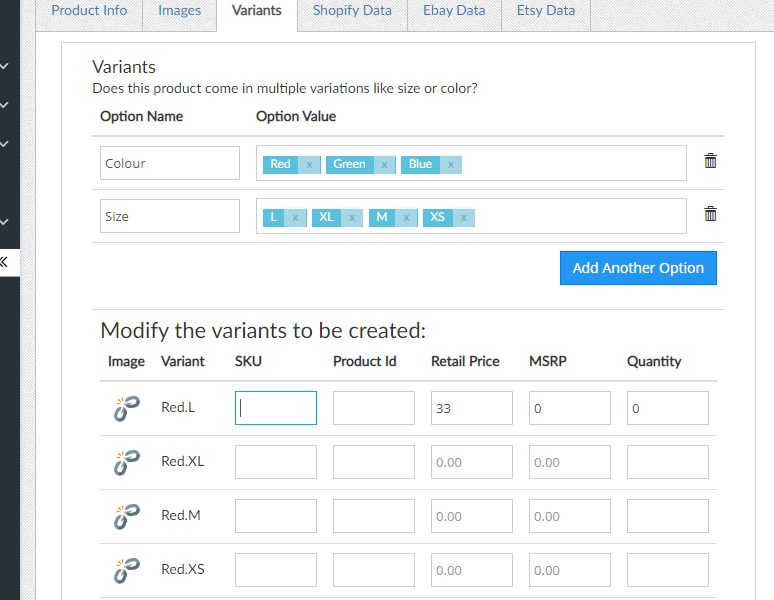Screen dimensions: 774x600
Task: Click the image link icon for Red.XS
Action: (126, 570)
